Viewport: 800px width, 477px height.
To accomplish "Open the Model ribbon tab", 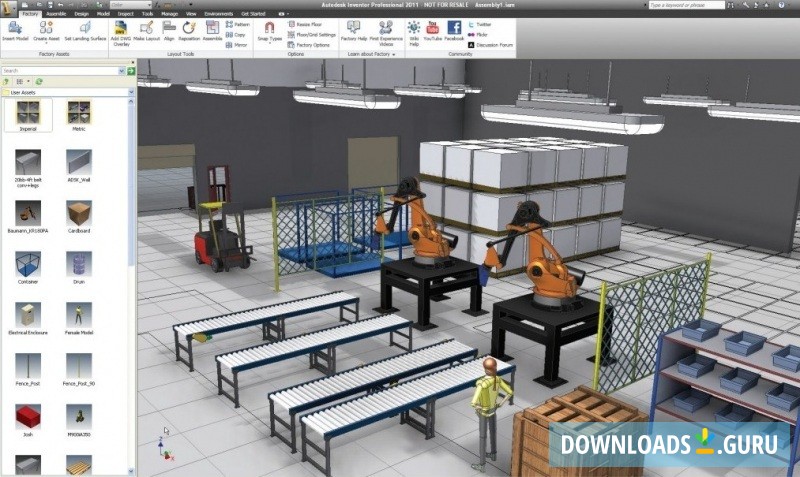I will tap(103, 14).
